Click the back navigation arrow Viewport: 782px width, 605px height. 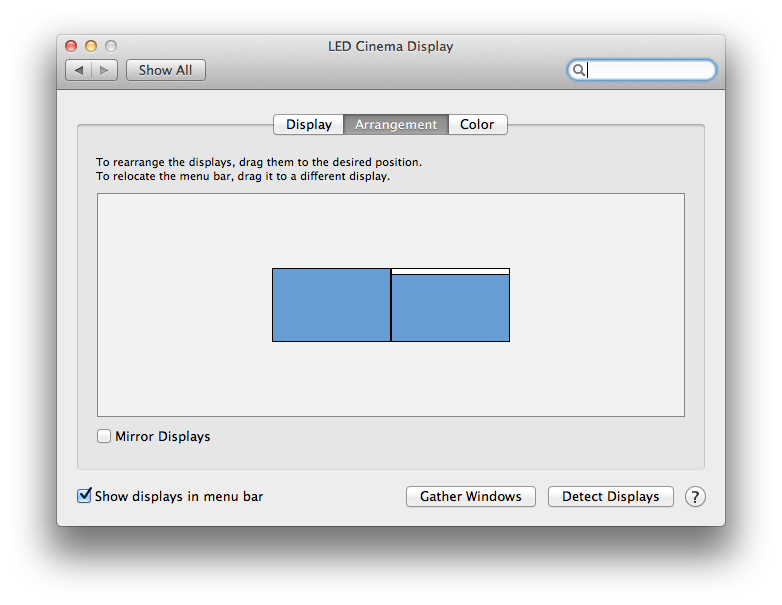click(x=79, y=70)
